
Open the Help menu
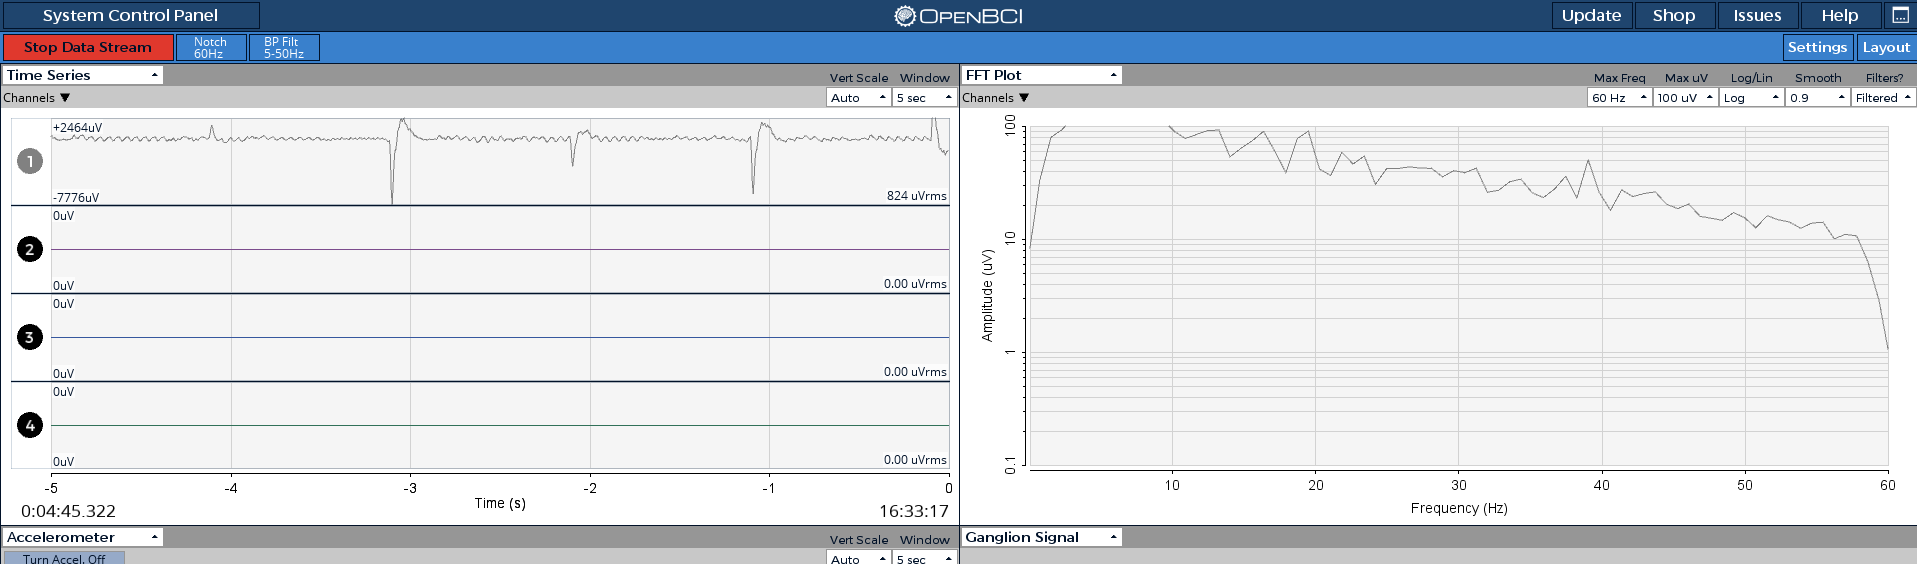point(1839,15)
